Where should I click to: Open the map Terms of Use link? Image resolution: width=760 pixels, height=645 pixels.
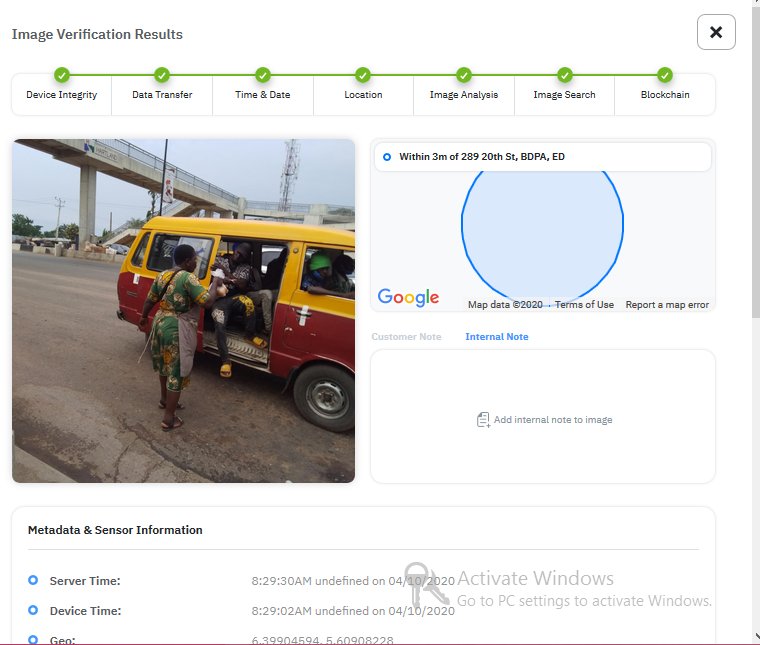[x=584, y=305]
